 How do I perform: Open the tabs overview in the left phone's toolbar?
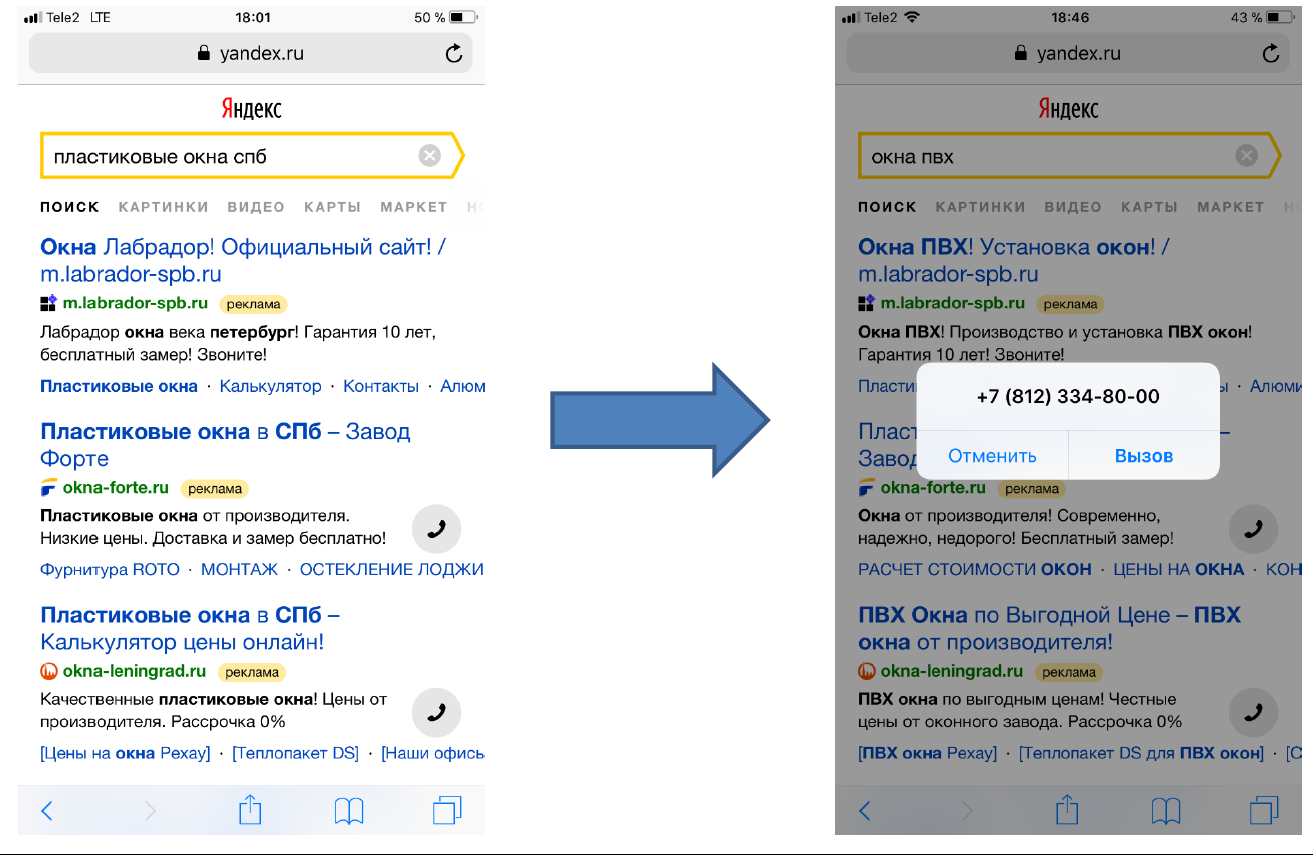coord(447,810)
